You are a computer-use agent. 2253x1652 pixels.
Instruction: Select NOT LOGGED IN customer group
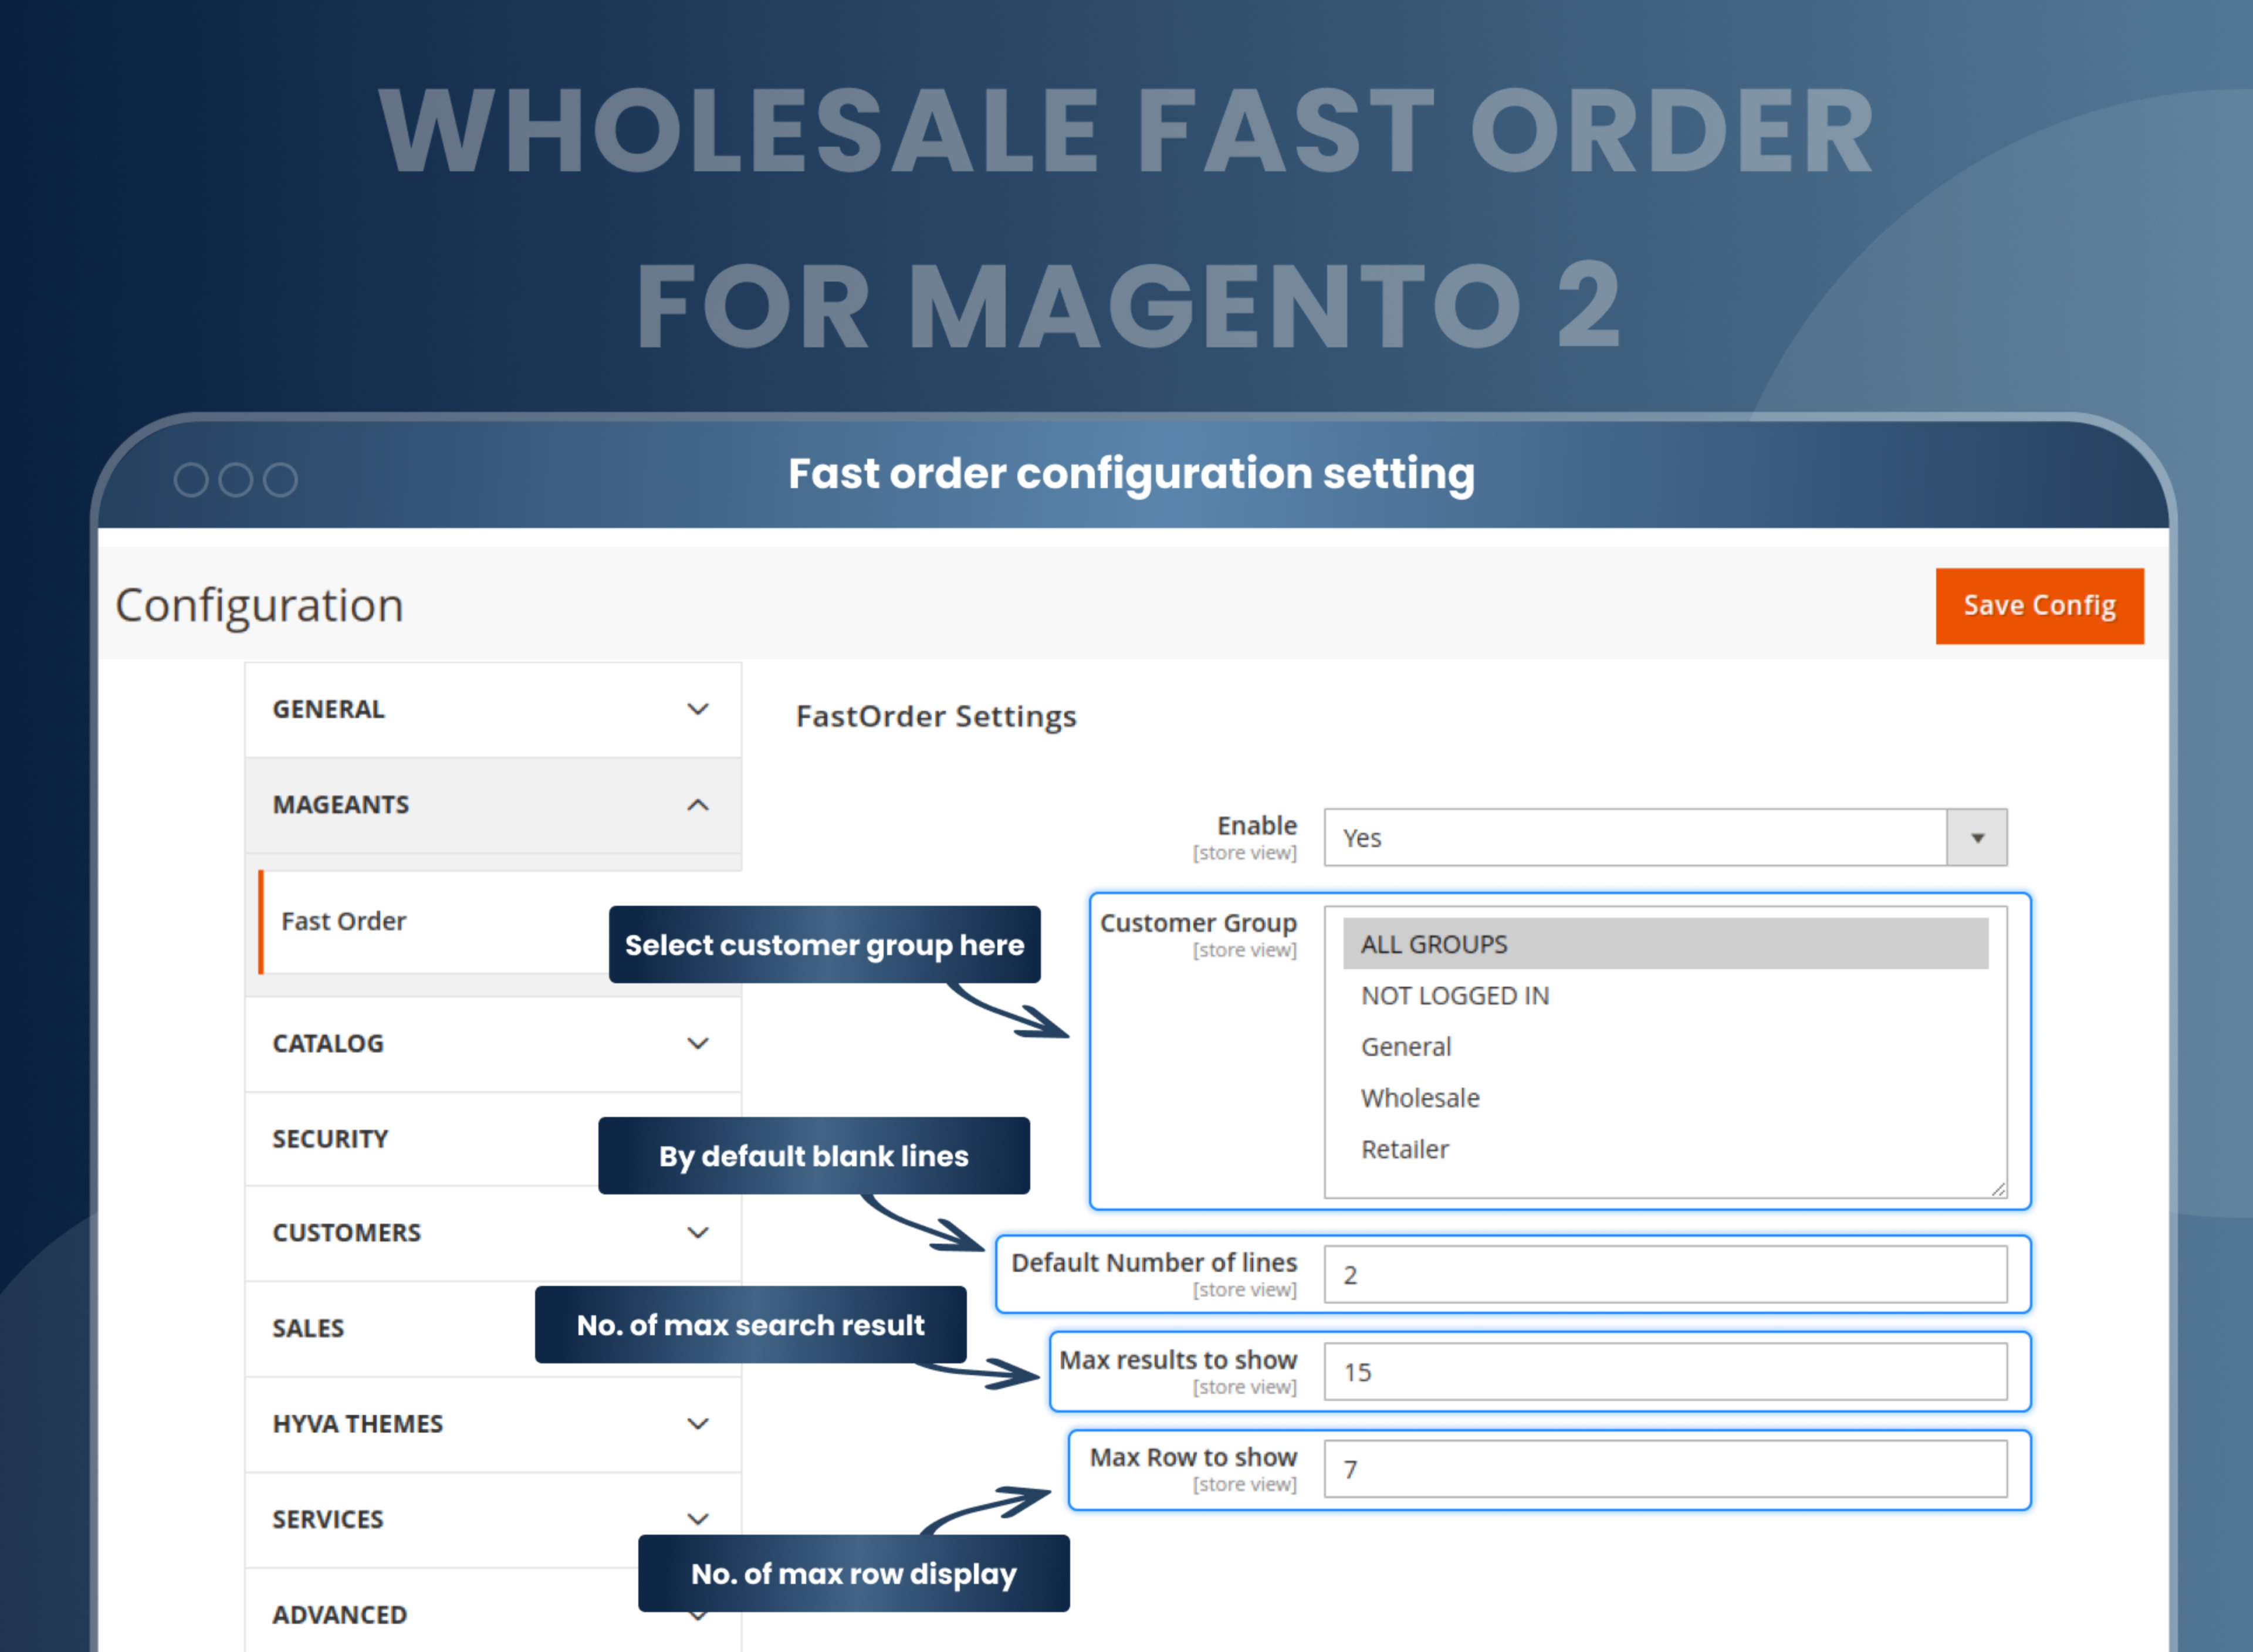click(x=1454, y=995)
